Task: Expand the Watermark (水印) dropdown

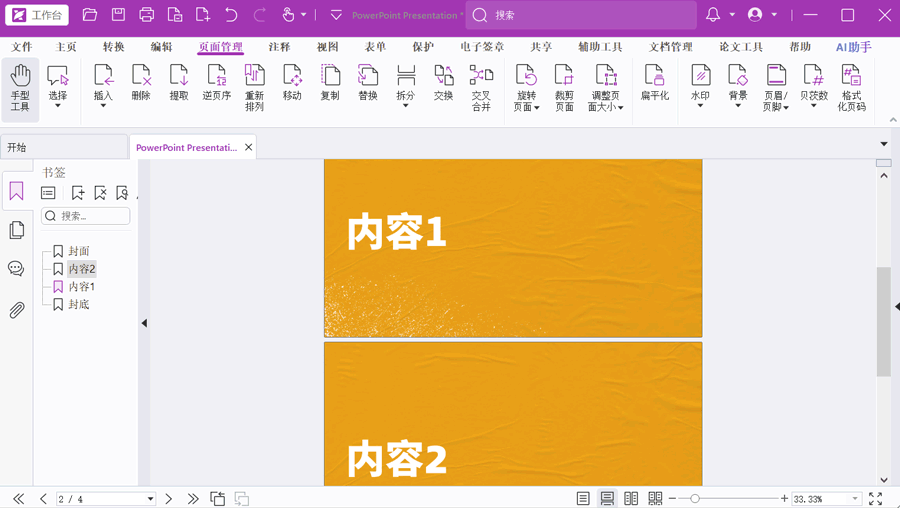Action: (700, 106)
